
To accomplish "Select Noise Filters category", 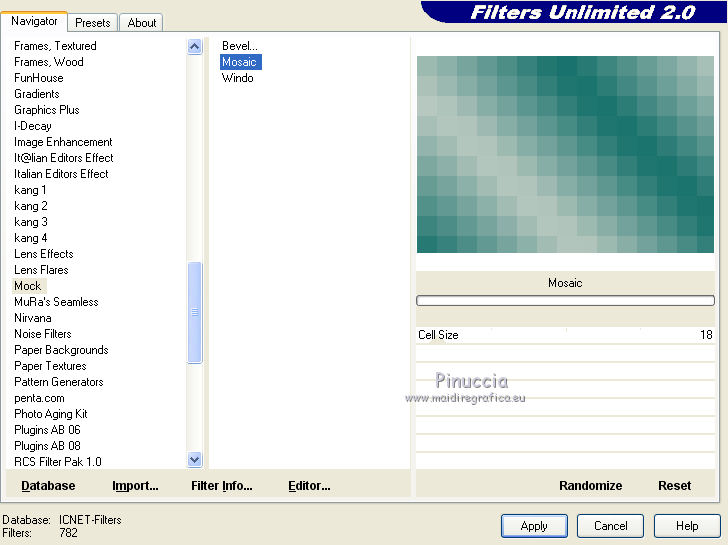I will tap(43, 334).
